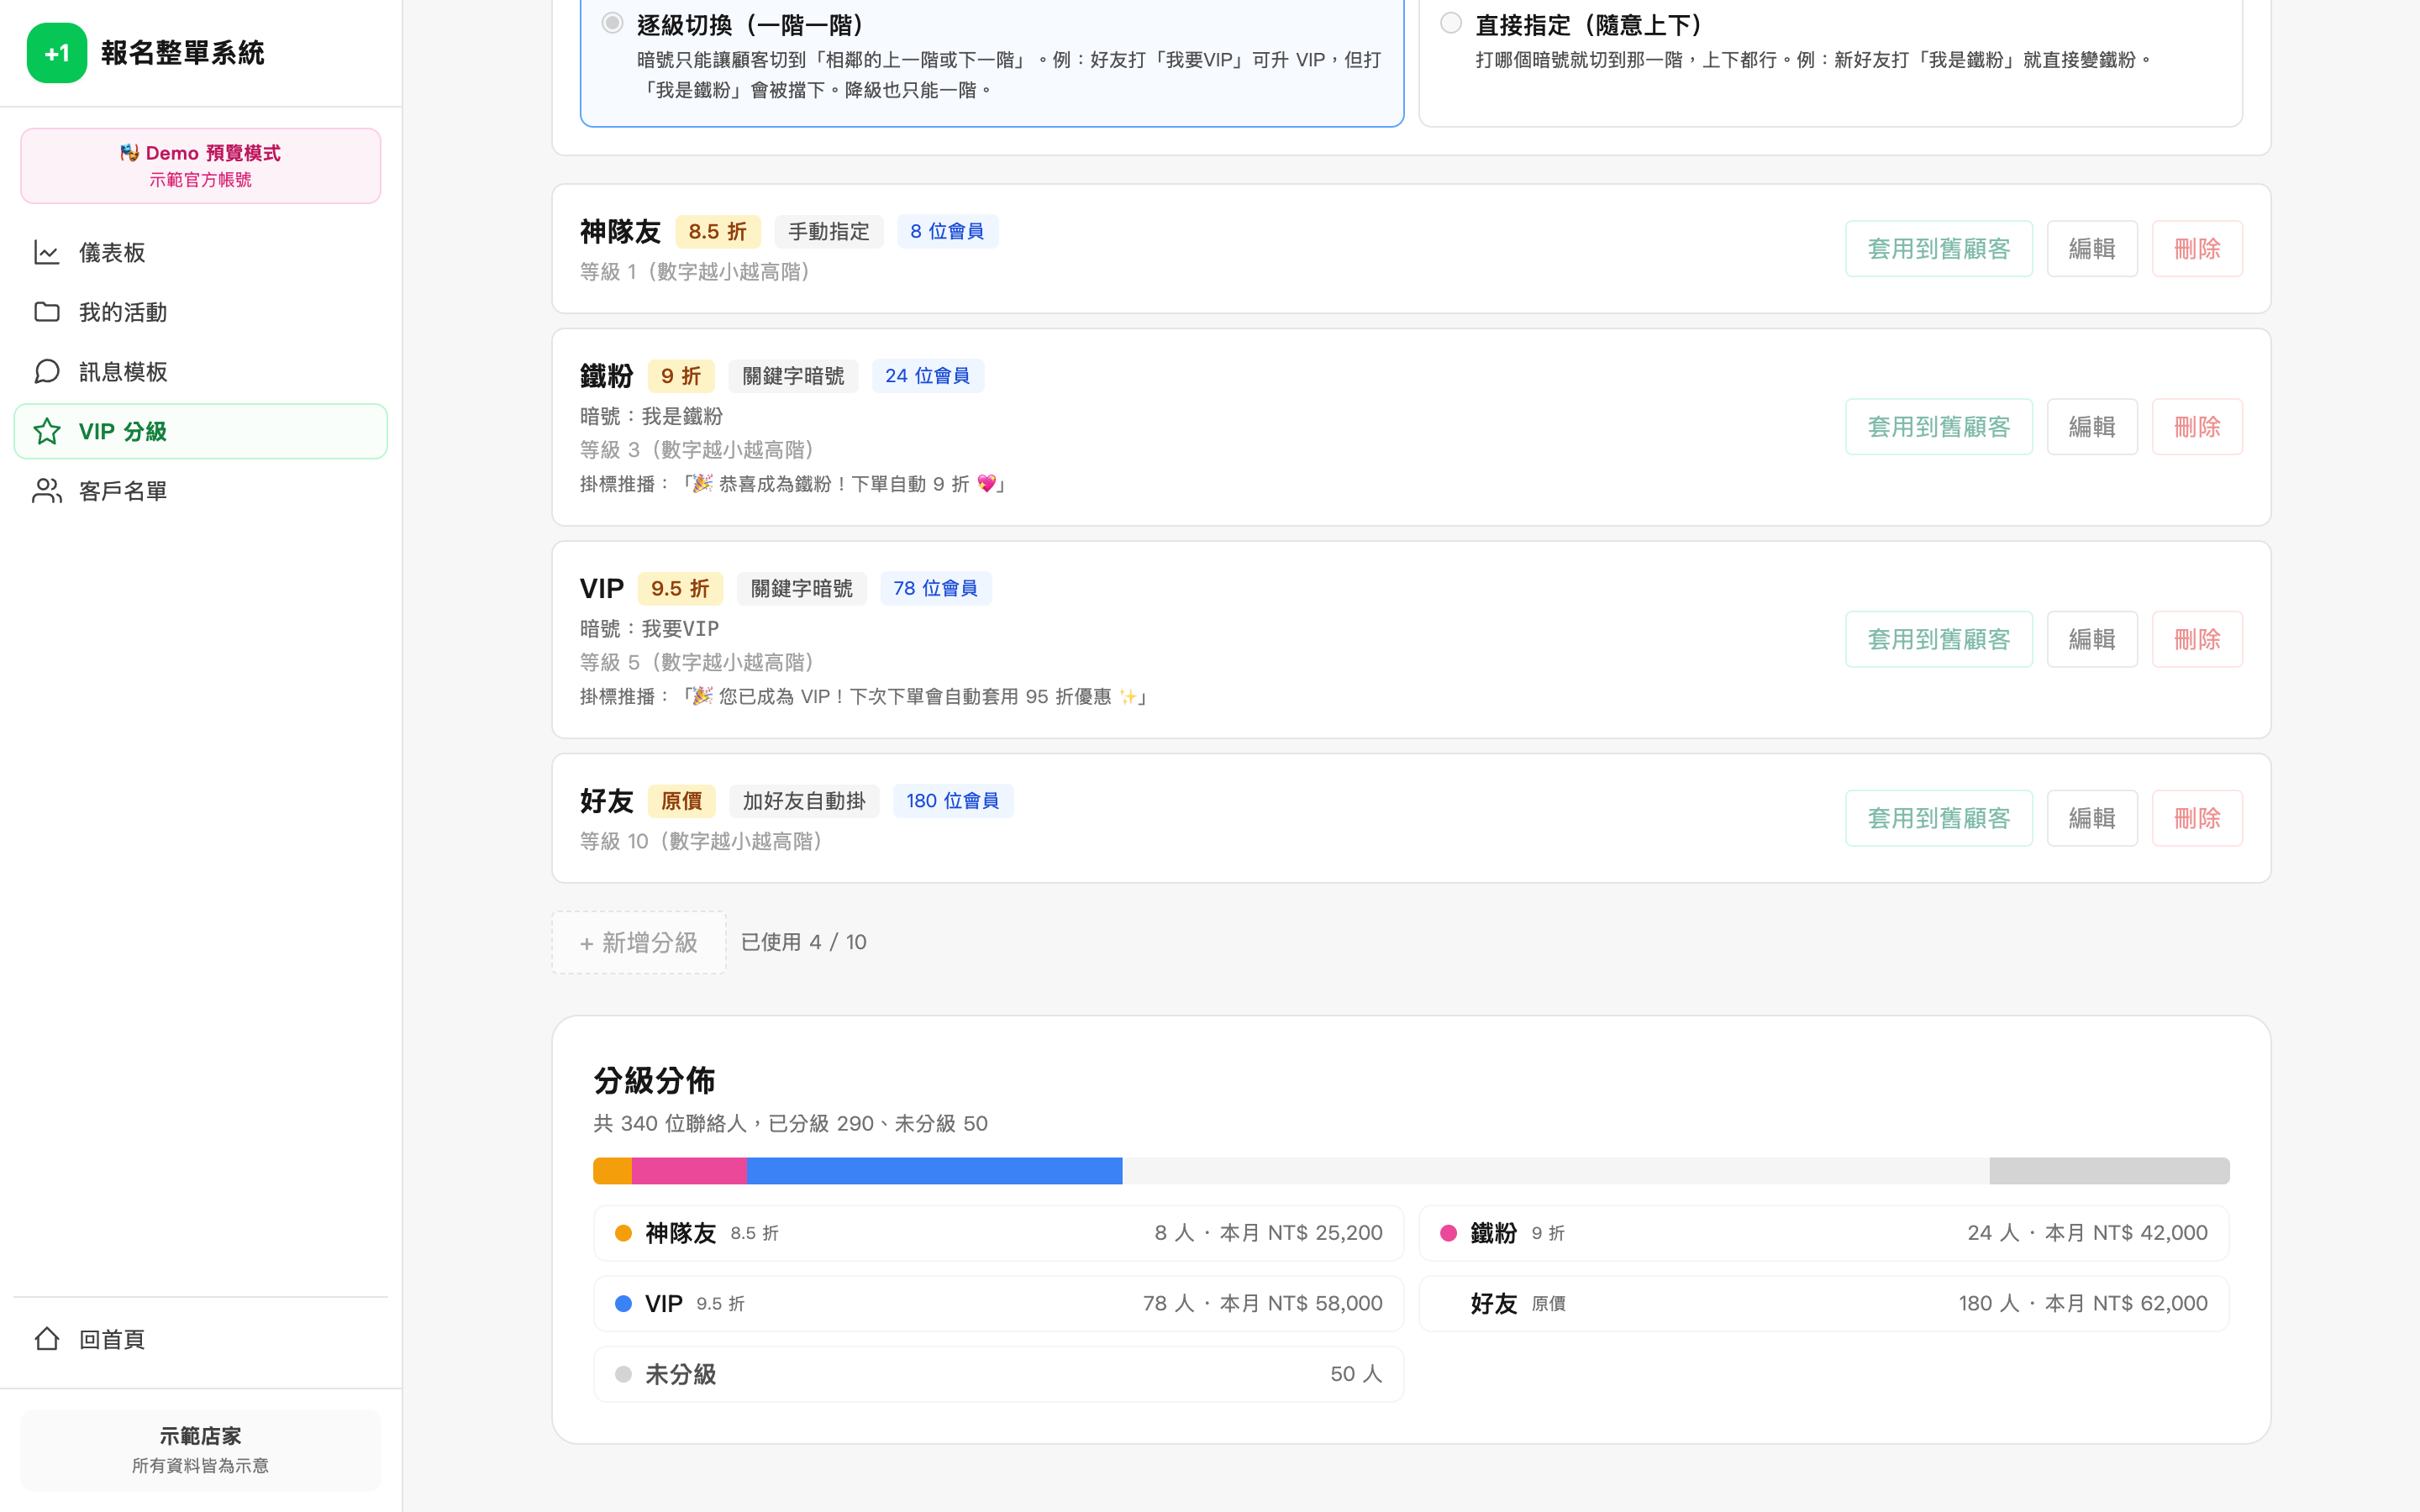Apply 鐵粉 tier to old customers

click(1938, 427)
